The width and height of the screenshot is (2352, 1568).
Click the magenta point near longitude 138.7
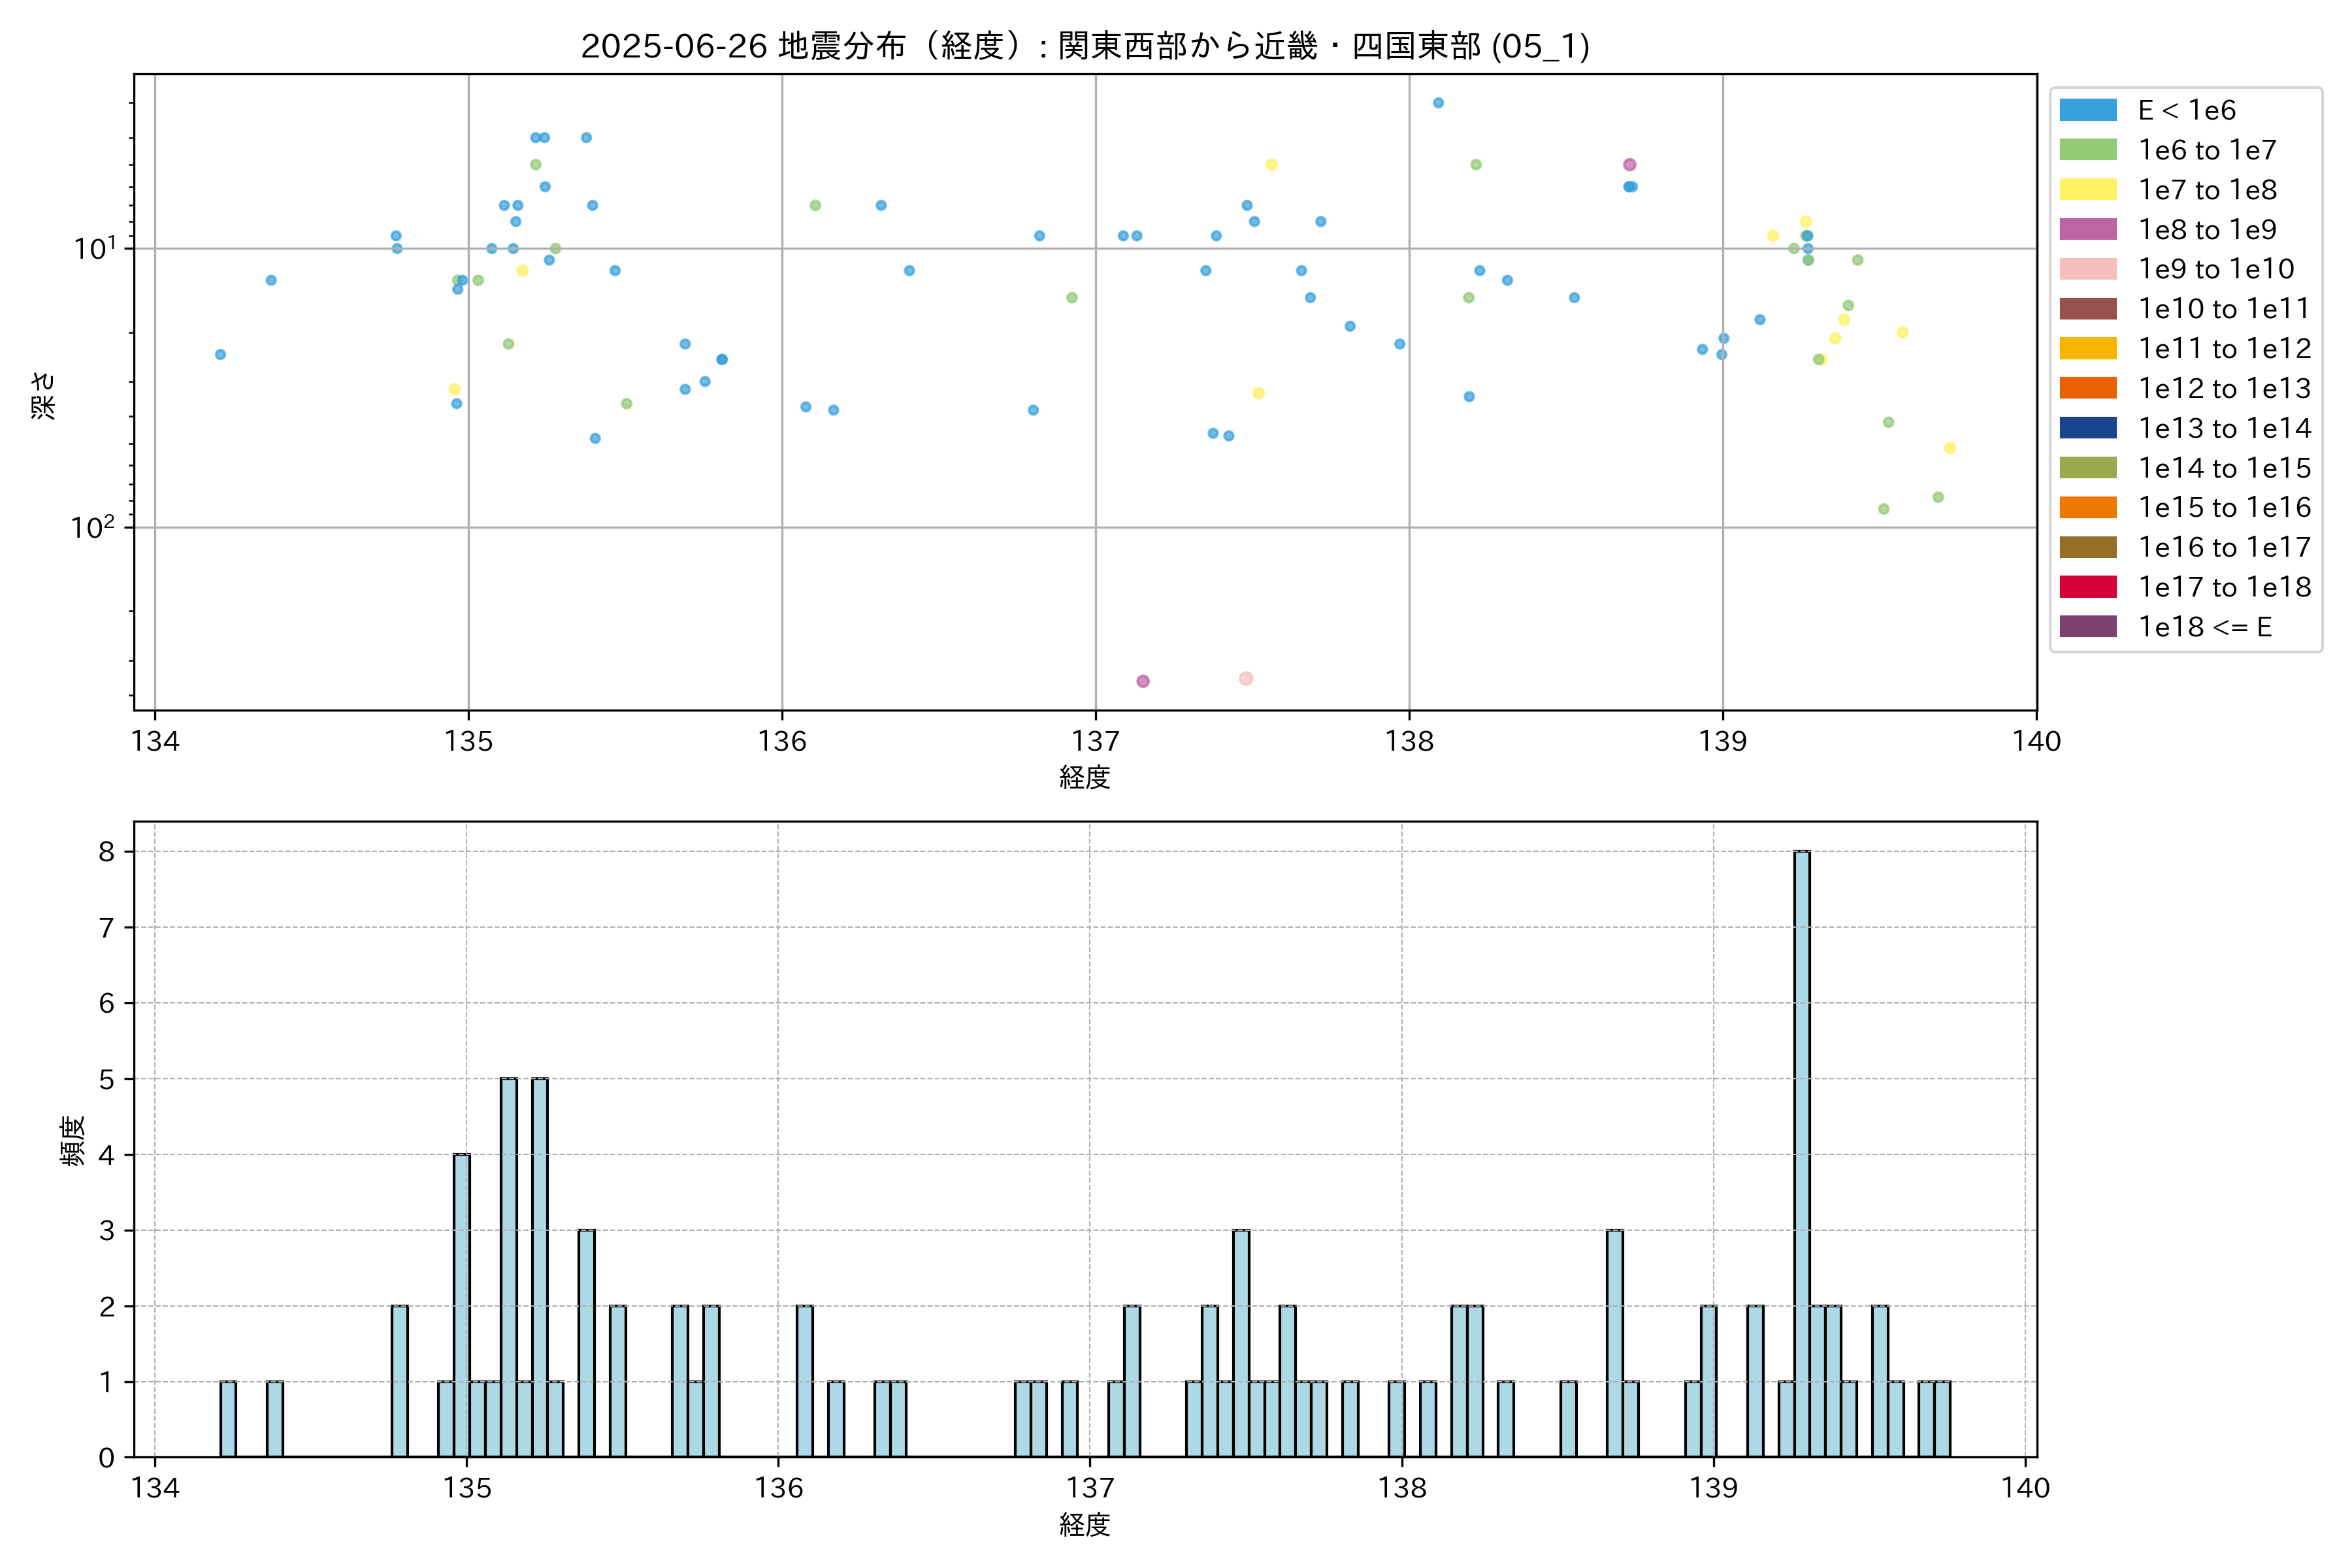tap(1629, 165)
